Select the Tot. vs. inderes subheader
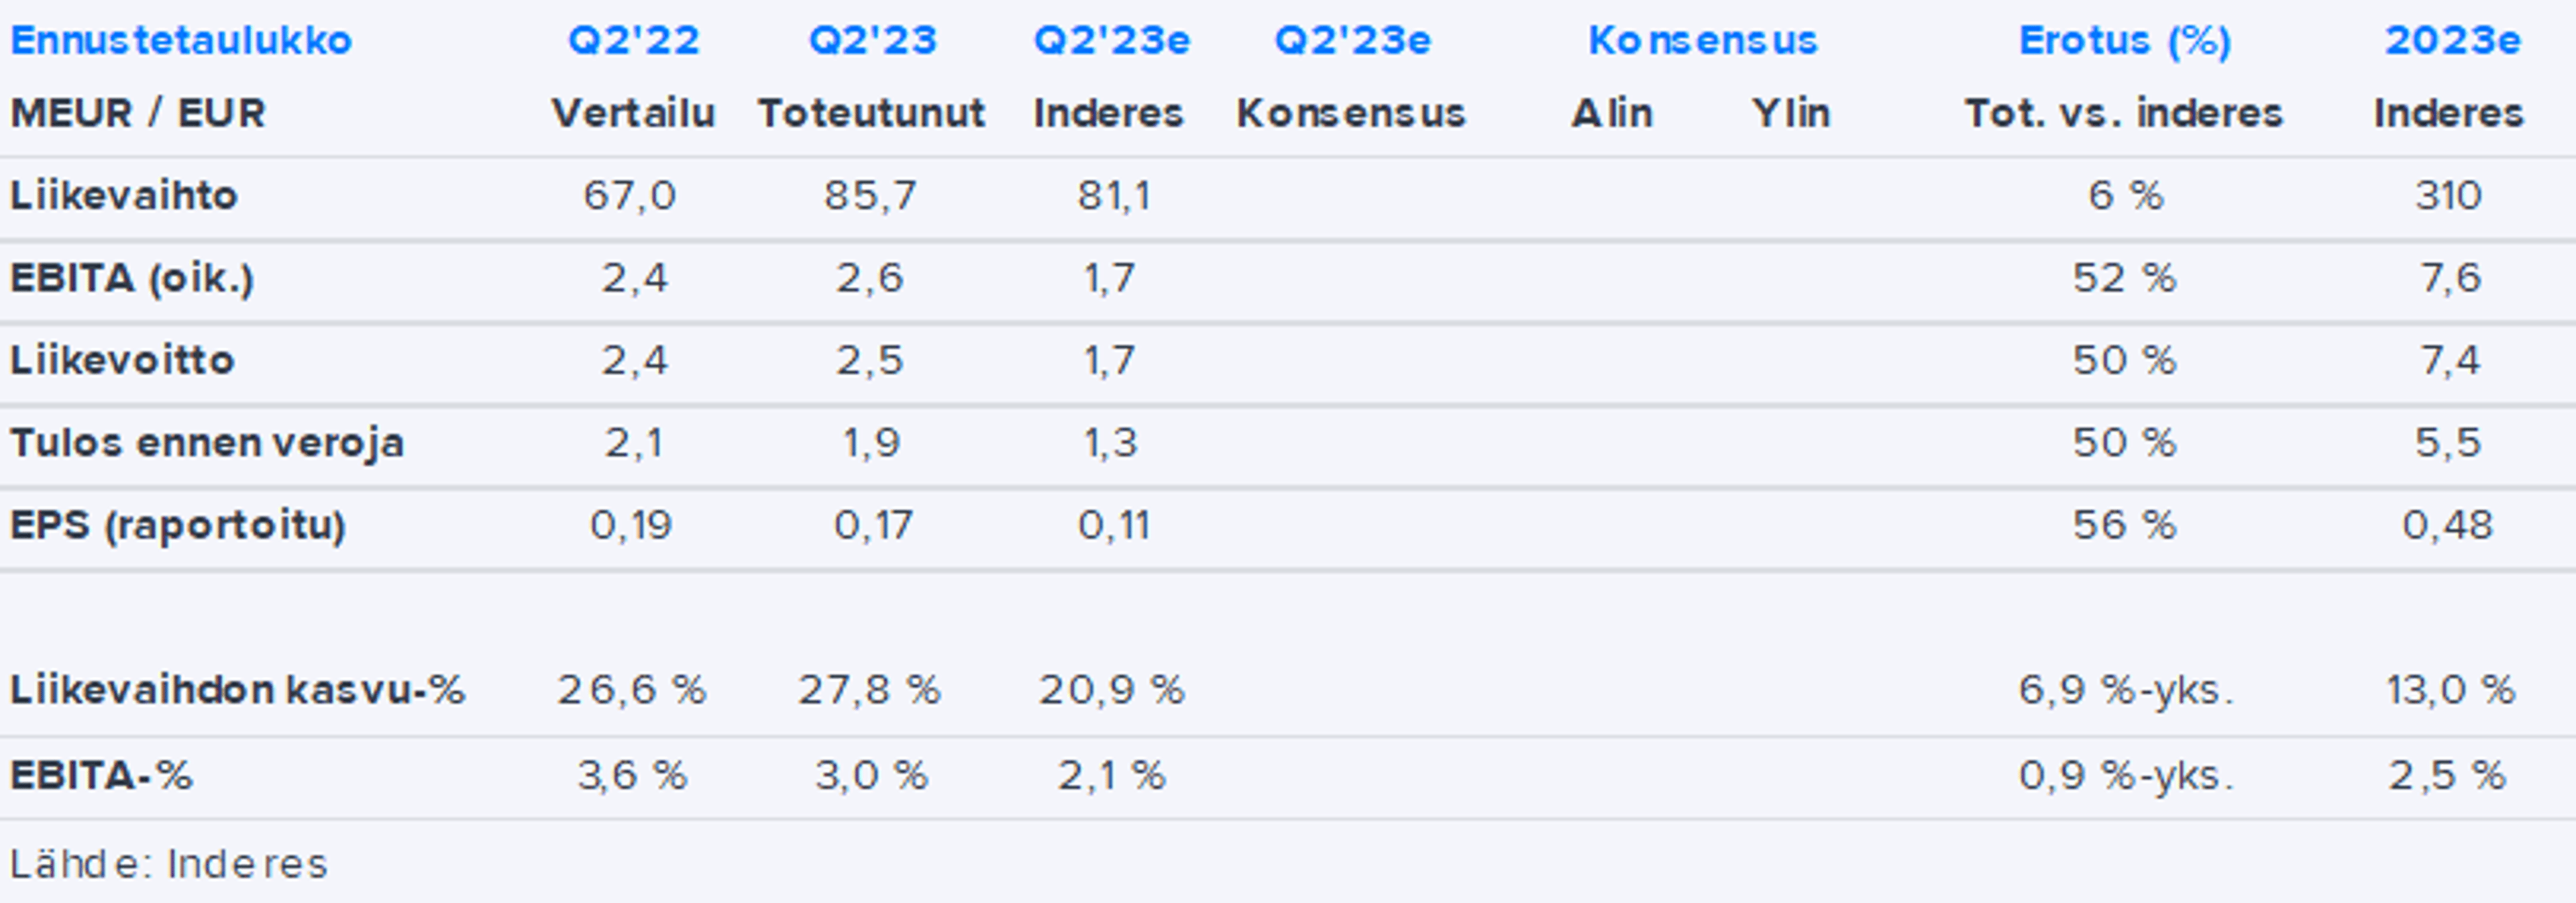Viewport: 2576px width, 903px height. 2124,113
